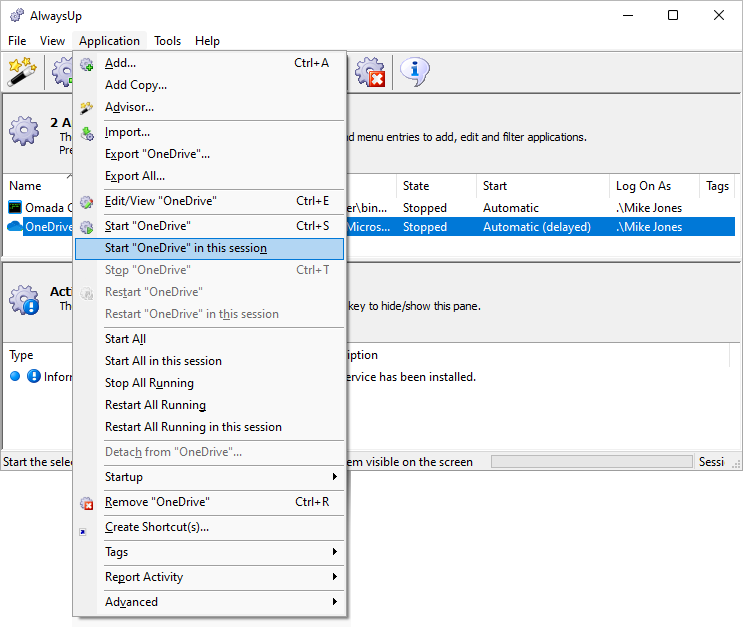The height and width of the screenshot is (627, 743).
Task: Click the Import gear icon in the menu
Action: coord(87,133)
